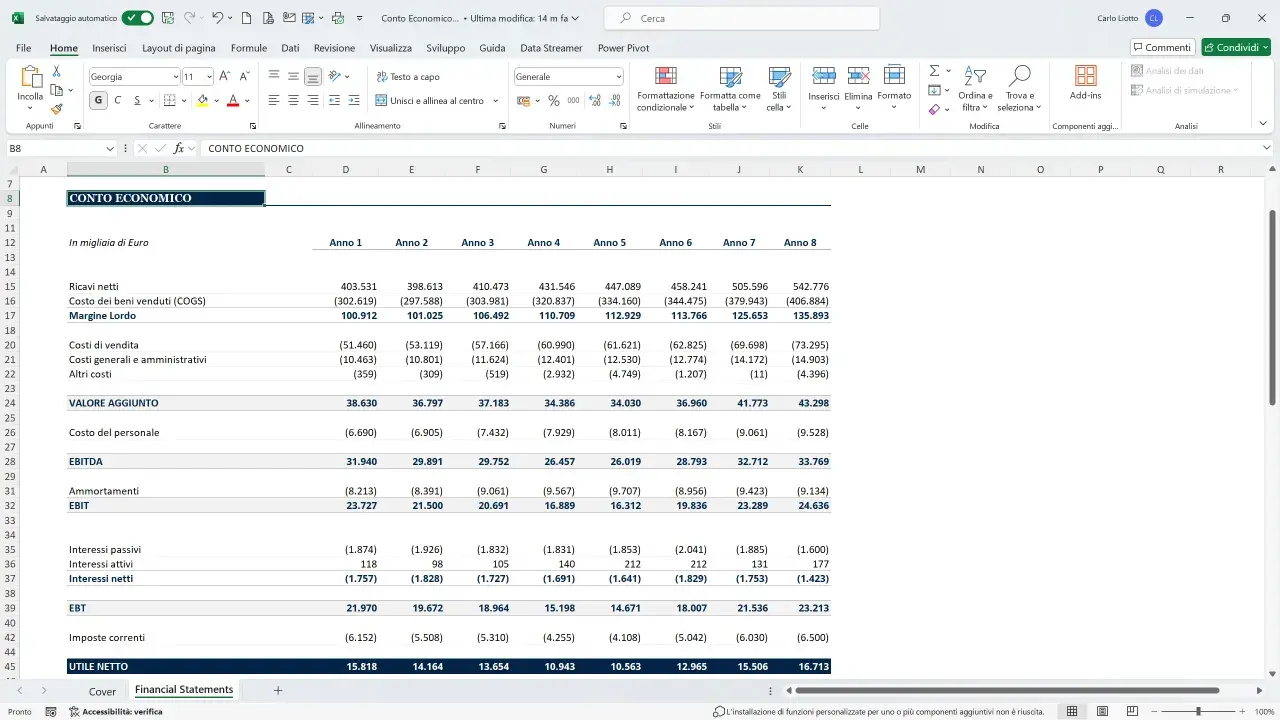This screenshot has height=720, width=1280.
Task: Switch to the Cover sheet tab
Action: [102, 691]
